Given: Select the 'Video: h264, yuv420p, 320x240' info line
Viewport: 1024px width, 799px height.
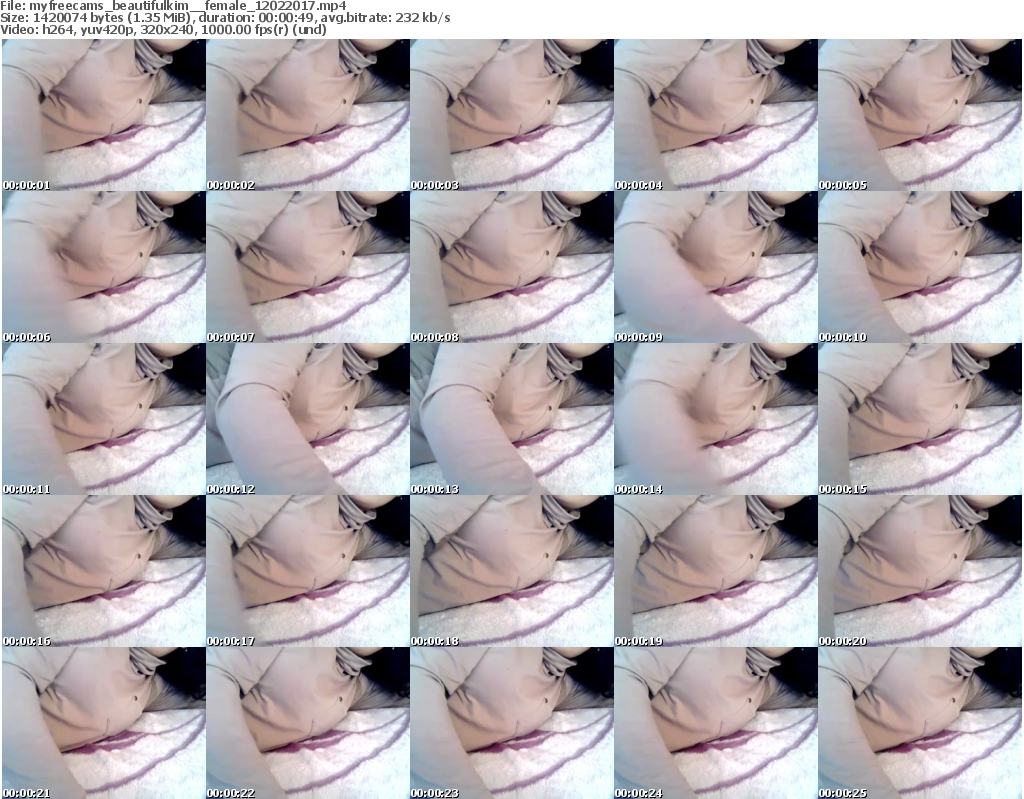Looking at the screenshot, I should click(x=163, y=29).
